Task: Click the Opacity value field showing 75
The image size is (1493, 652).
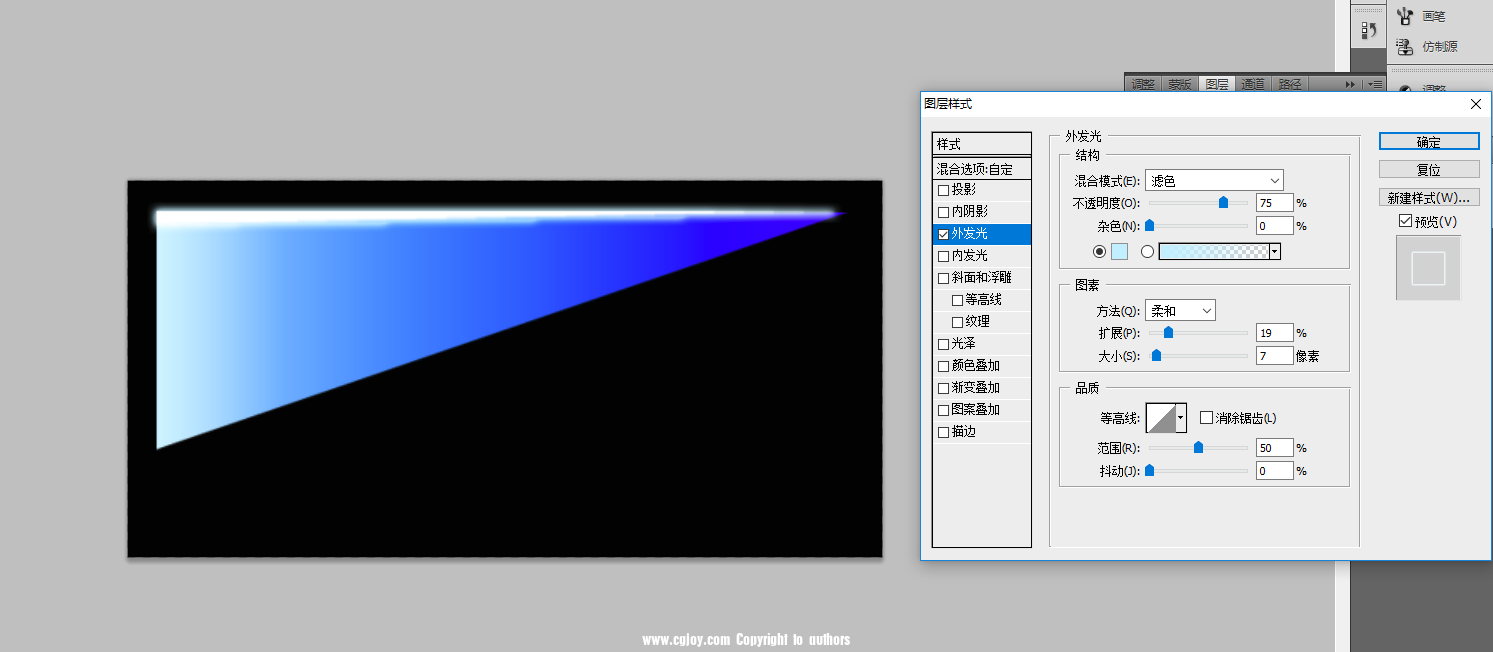Action: tap(1274, 203)
